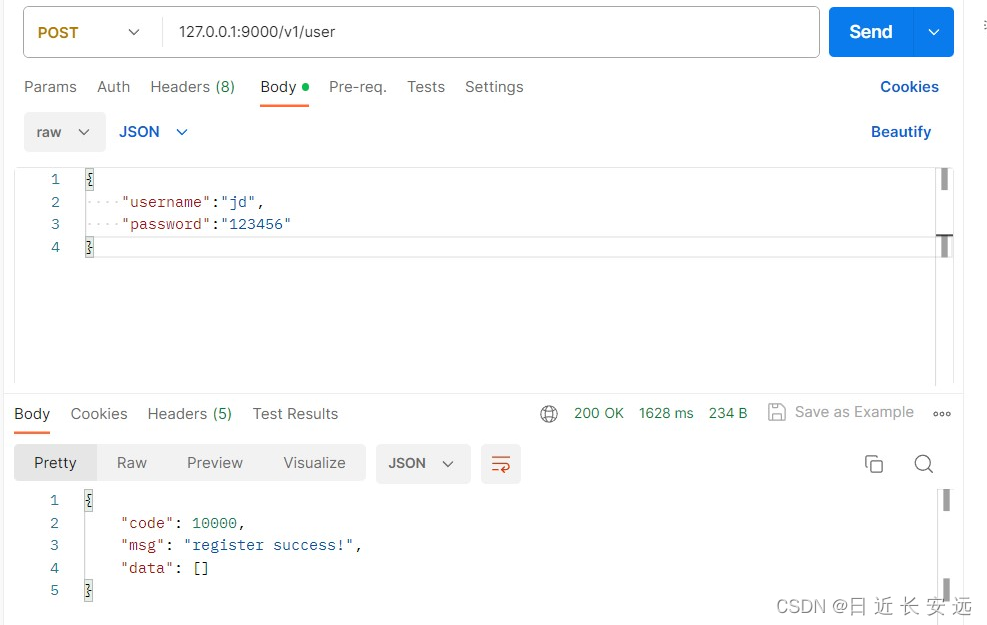The image size is (987, 625).
Task: Click the "data": [] response line
Action: (x=164, y=568)
